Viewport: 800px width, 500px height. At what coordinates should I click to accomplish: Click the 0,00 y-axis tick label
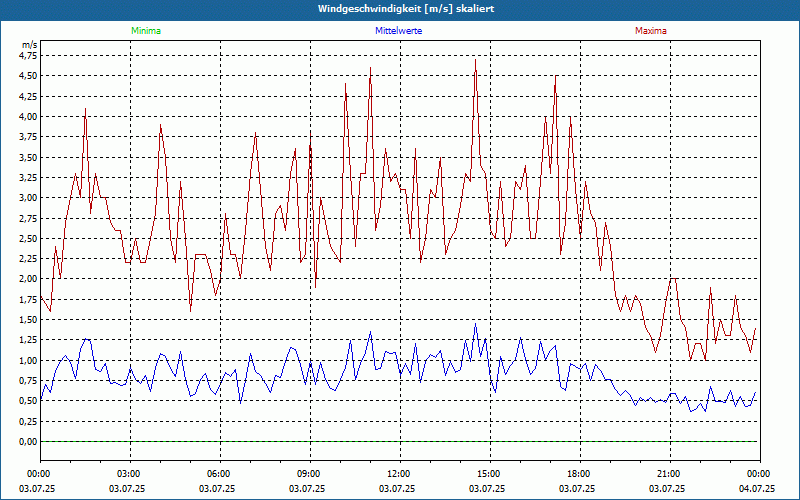pos(28,441)
